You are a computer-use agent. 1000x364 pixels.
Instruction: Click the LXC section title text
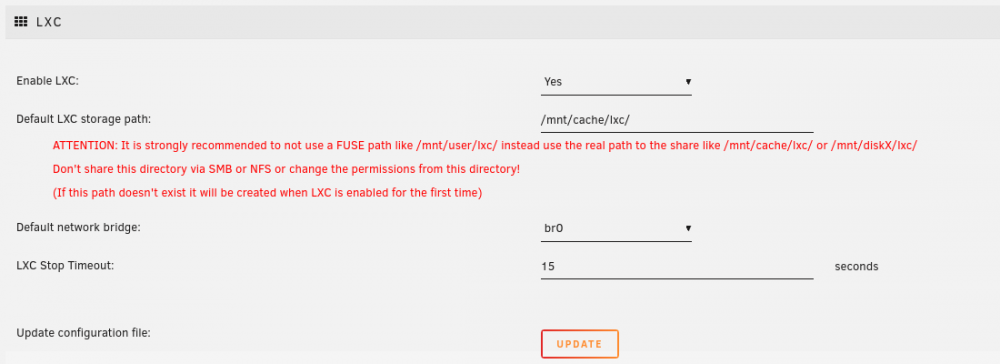(x=48, y=22)
